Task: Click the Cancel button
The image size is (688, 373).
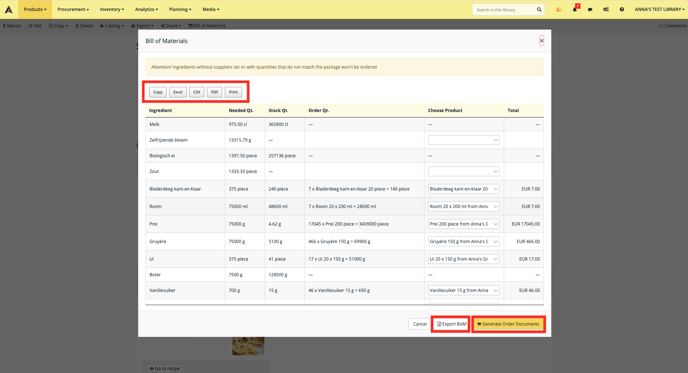Action: coord(419,324)
